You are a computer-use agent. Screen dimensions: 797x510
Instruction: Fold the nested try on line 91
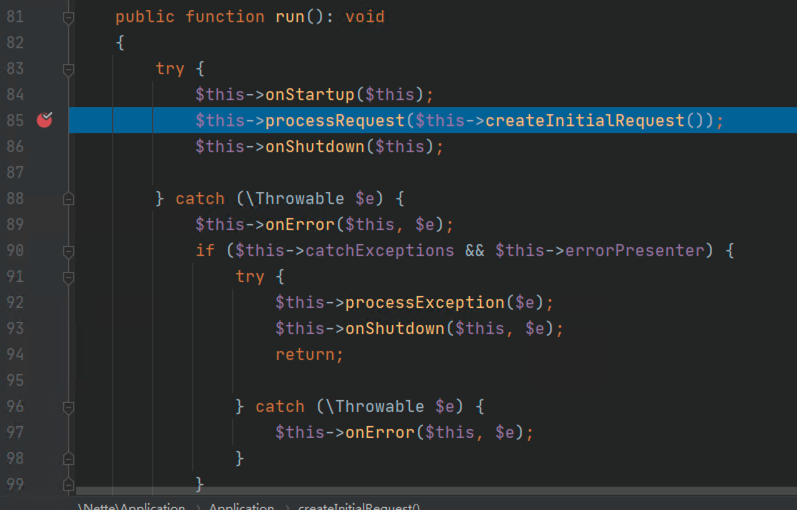coord(68,277)
